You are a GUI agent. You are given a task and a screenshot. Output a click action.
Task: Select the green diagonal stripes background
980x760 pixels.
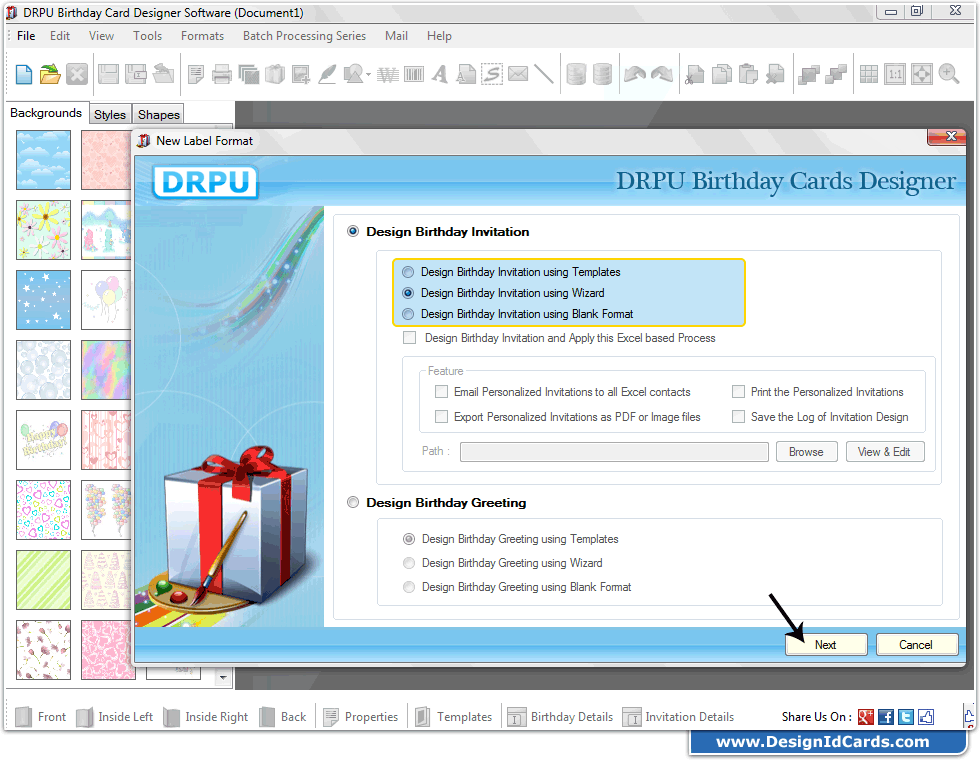(x=43, y=579)
